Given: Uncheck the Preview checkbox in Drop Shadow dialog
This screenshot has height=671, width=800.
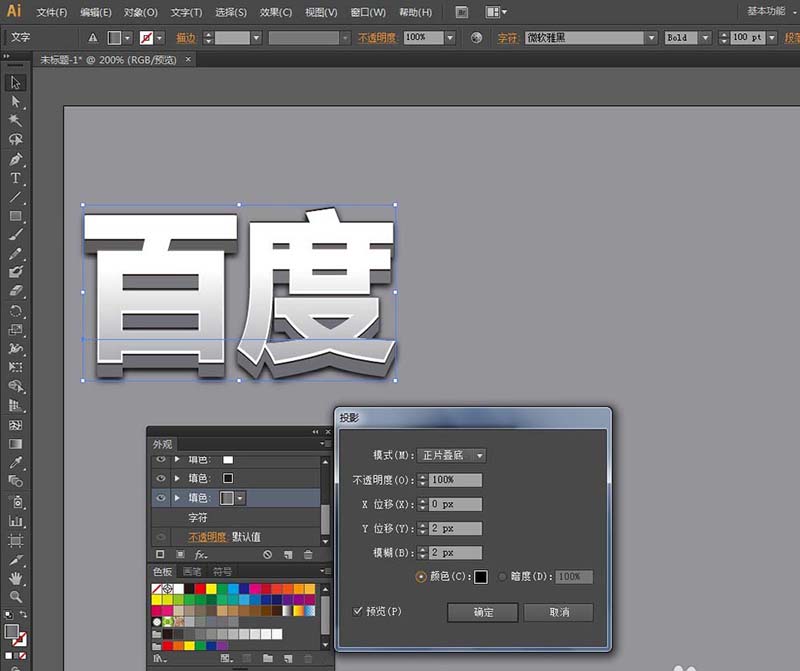Looking at the screenshot, I should [x=358, y=611].
